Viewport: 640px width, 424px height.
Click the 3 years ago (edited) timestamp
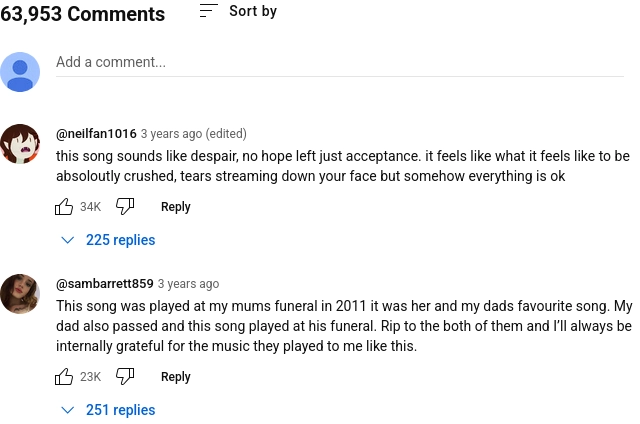(193, 133)
